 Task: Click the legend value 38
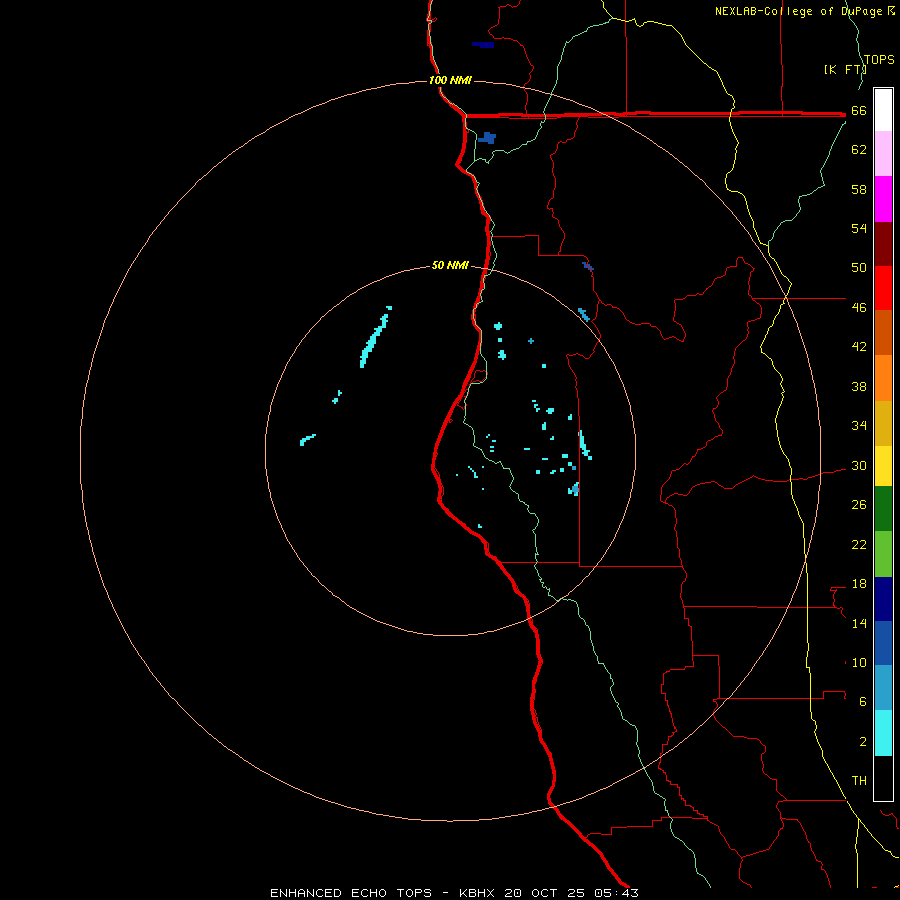(859, 387)
